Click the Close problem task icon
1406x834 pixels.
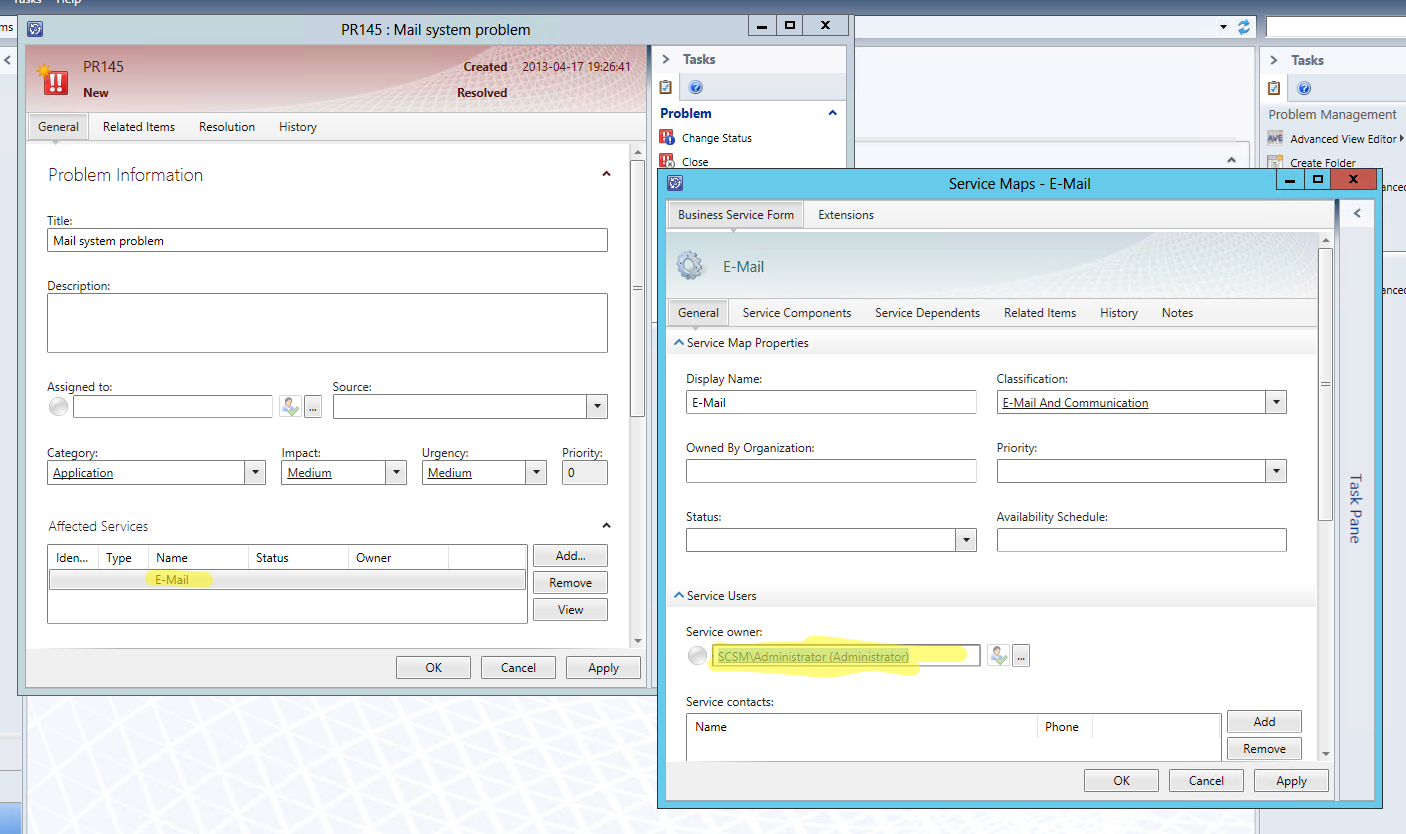(668, 161)
